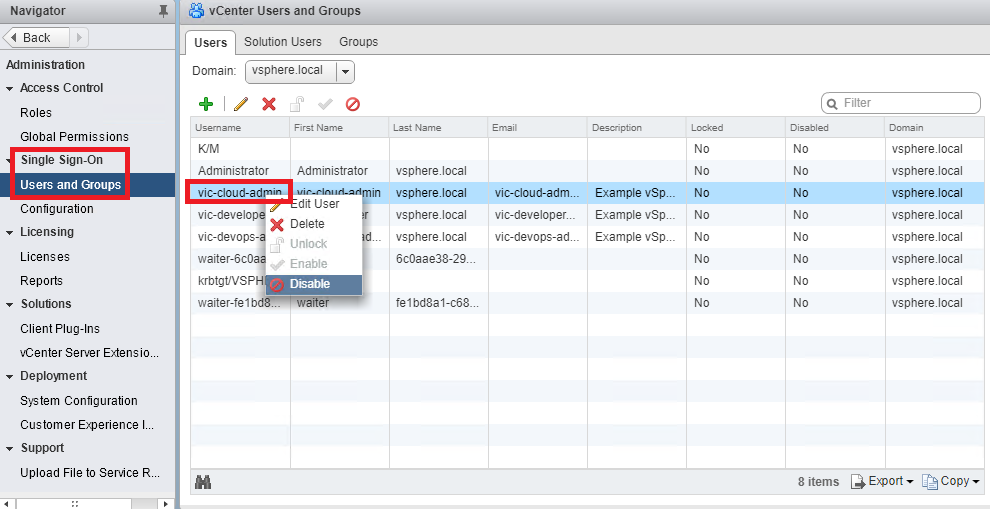Collapse the Access Control section
Screen dimensions: 990x509
[10, 88]
